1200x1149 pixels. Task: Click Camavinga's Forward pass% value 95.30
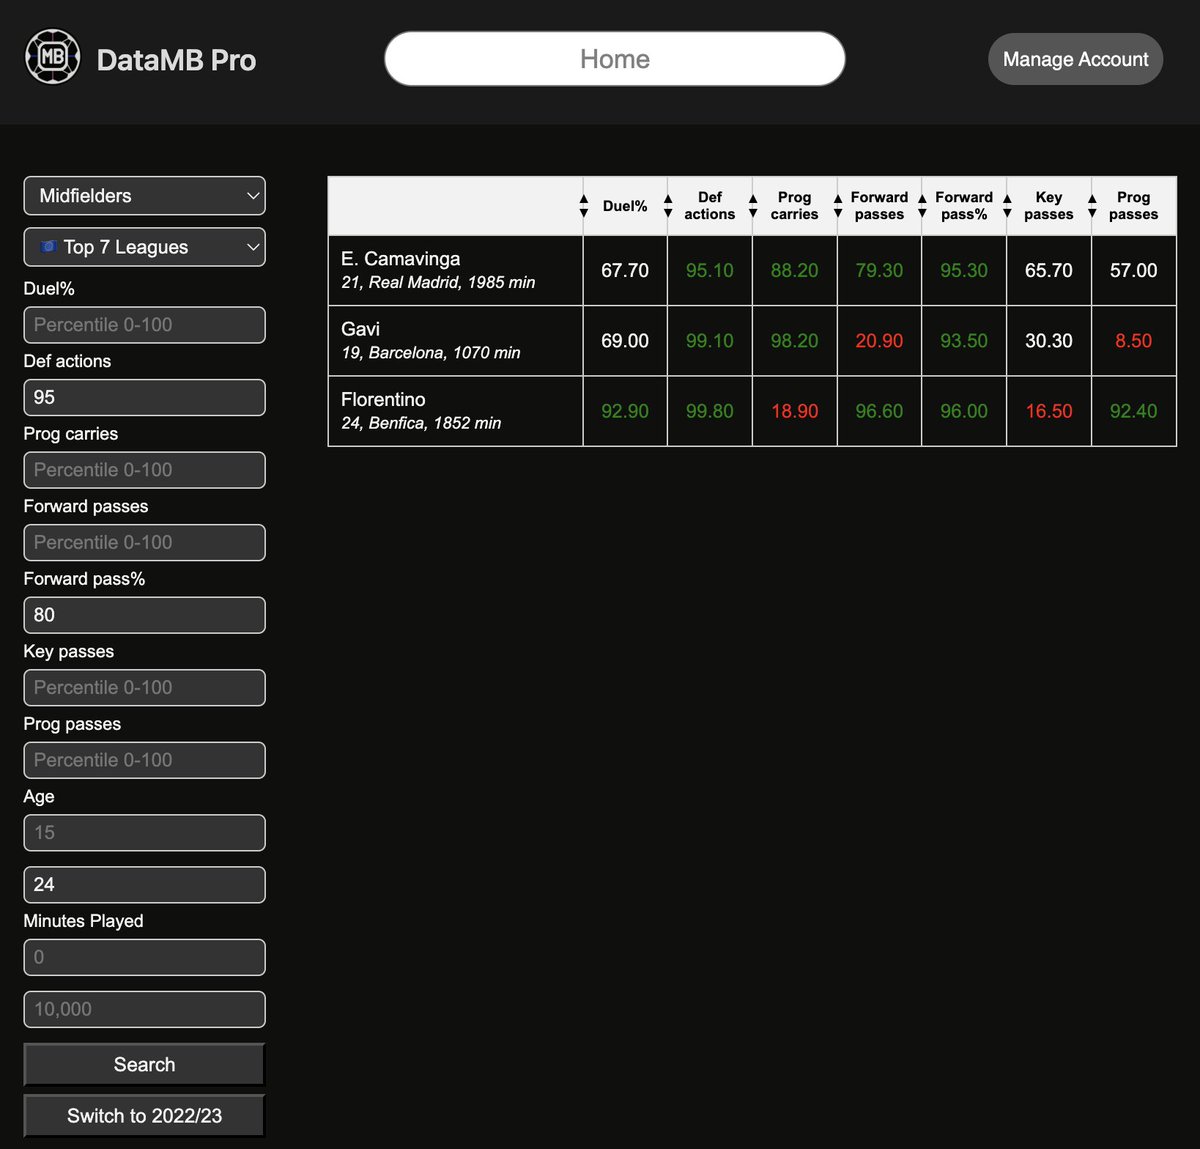click(x=964, y=270)
